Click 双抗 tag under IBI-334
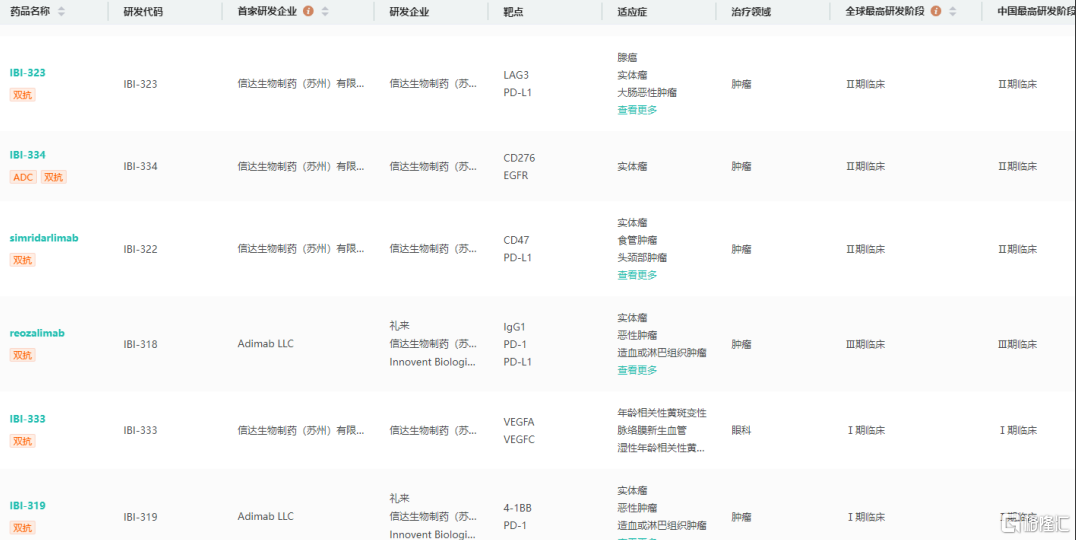The height and width of the screenshot is (540, 1076). pos(54,177)
